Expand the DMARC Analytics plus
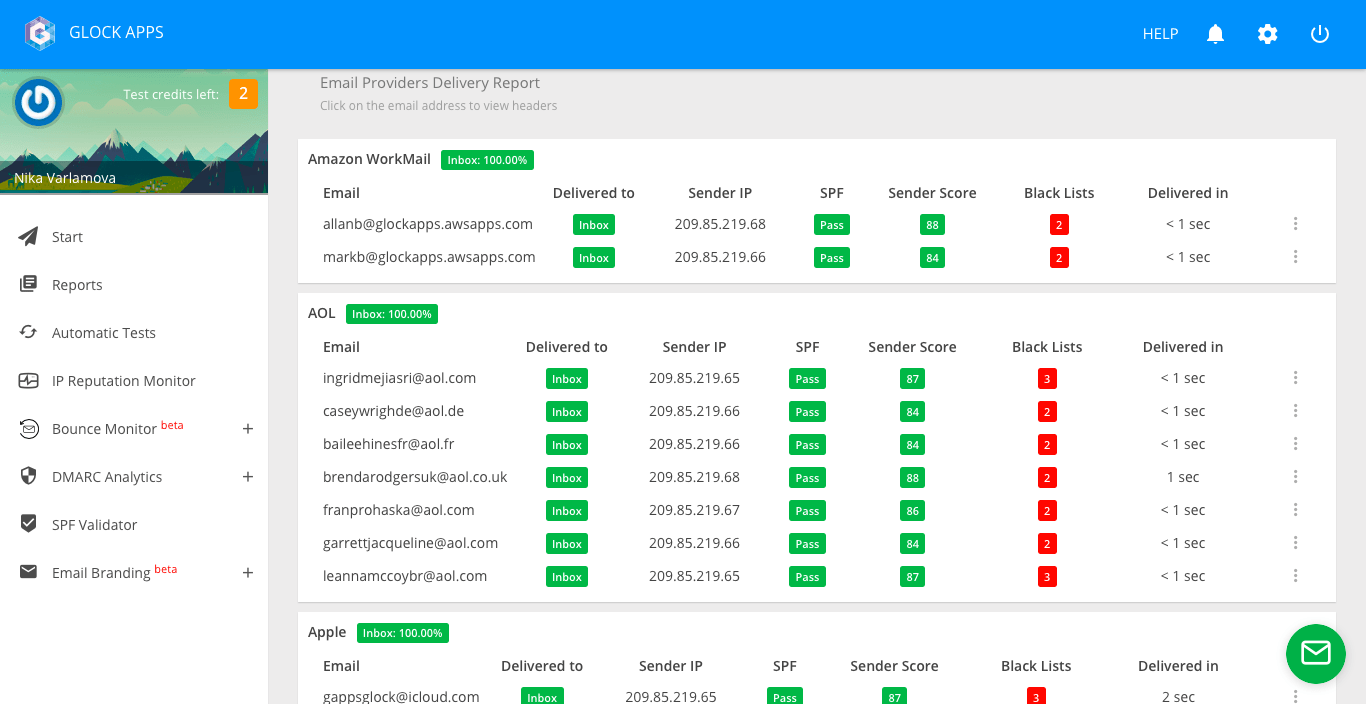1366x704 pixels. pyautogui.click(x=248, y=477)
